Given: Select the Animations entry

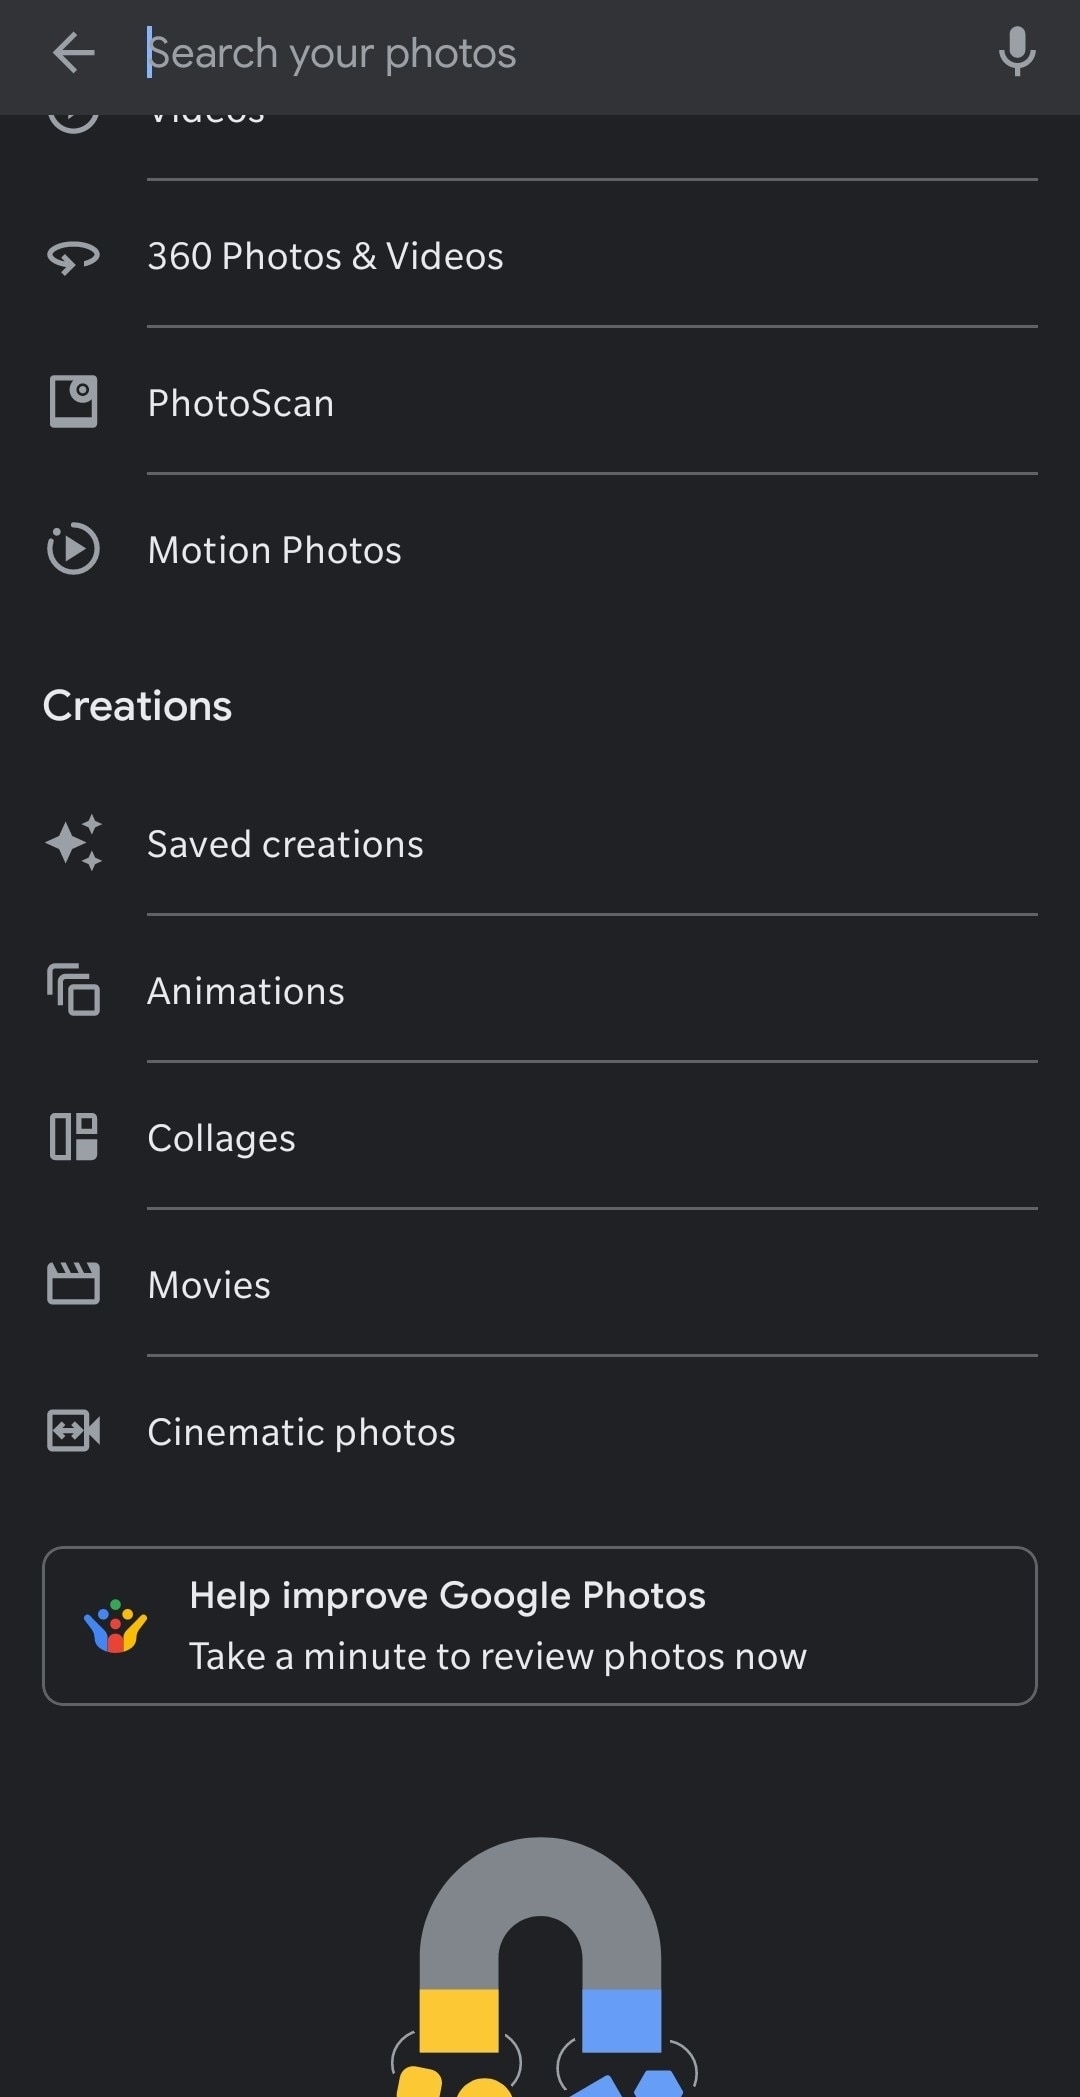Looking at the screenshot, I should click(246, 991).
